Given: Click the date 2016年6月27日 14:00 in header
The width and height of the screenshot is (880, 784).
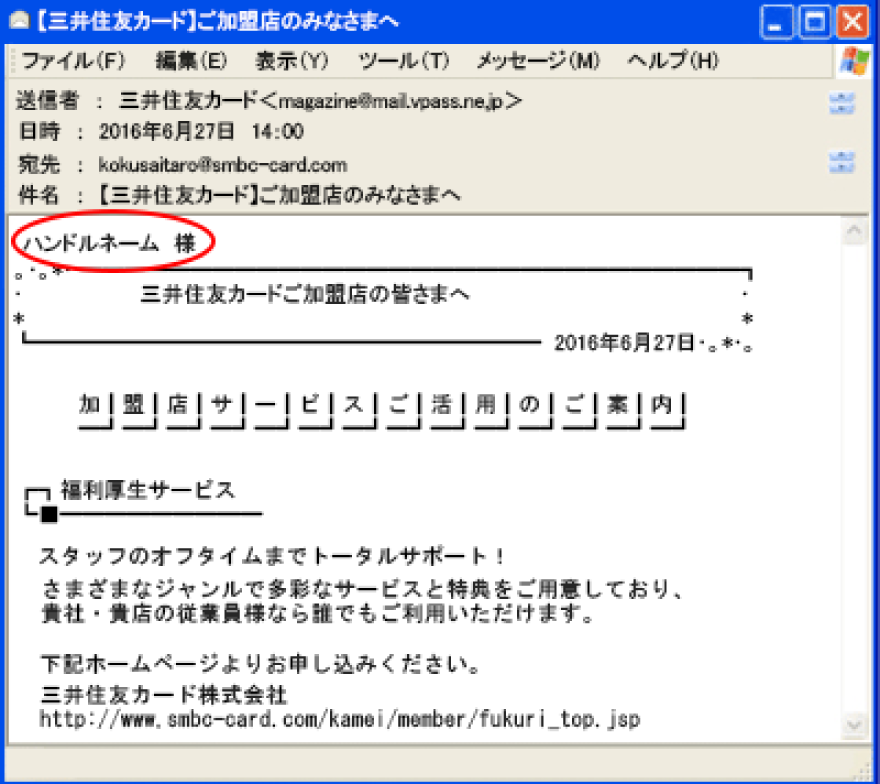Looking at the screenshot, I should click(x=201, y=132).
